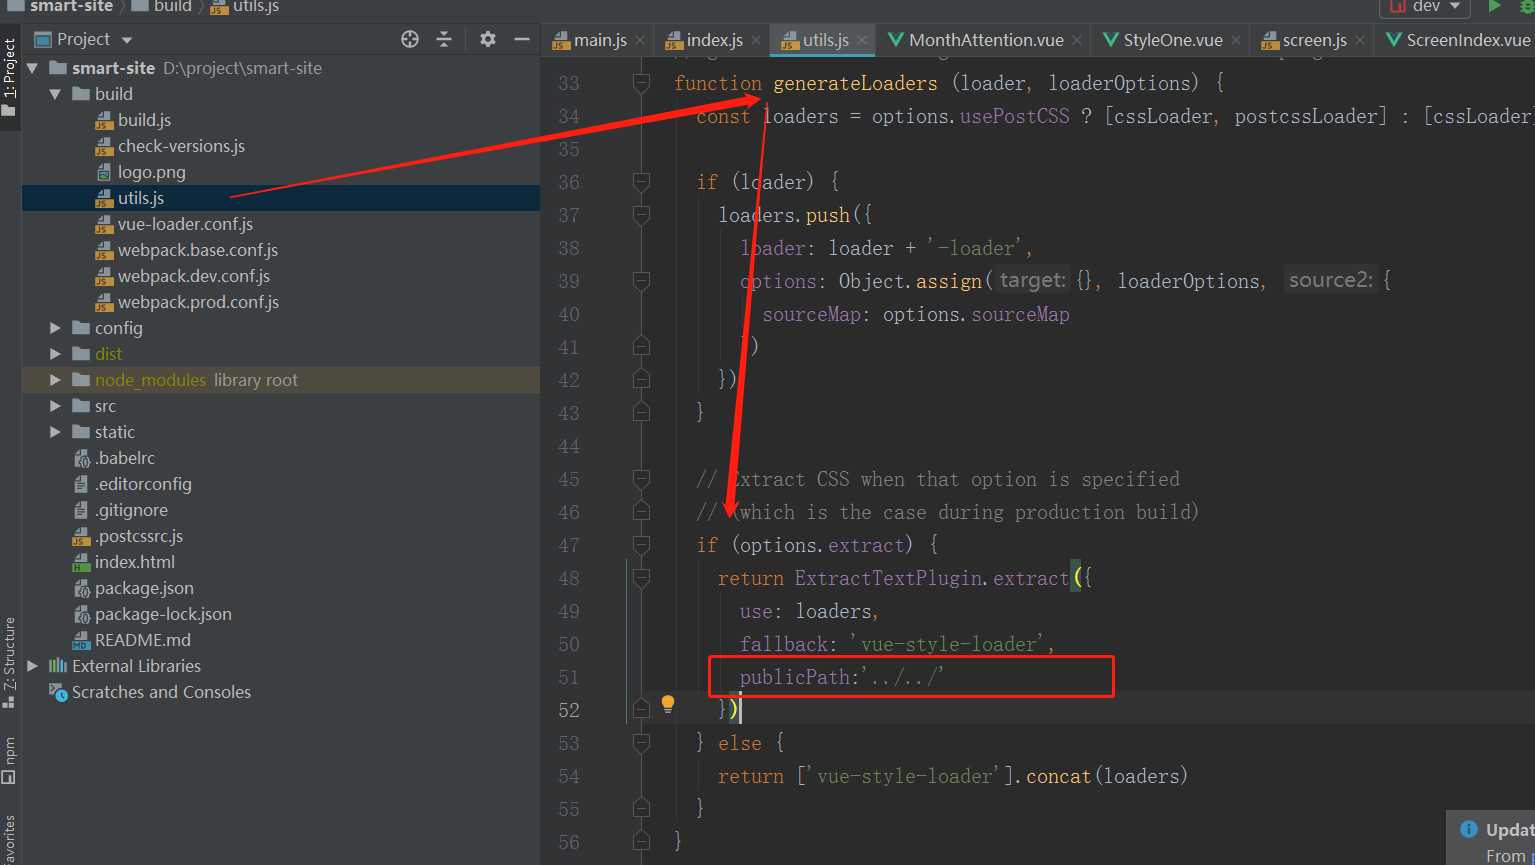Toggle the 1: Project tool window button

click(x=10, y=76)
